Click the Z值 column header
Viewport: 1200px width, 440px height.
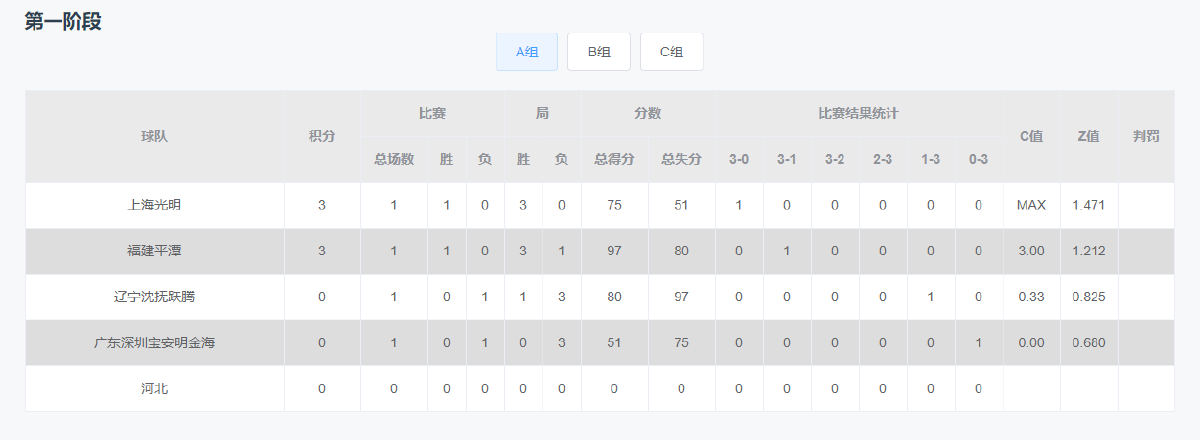[1089, 137]
